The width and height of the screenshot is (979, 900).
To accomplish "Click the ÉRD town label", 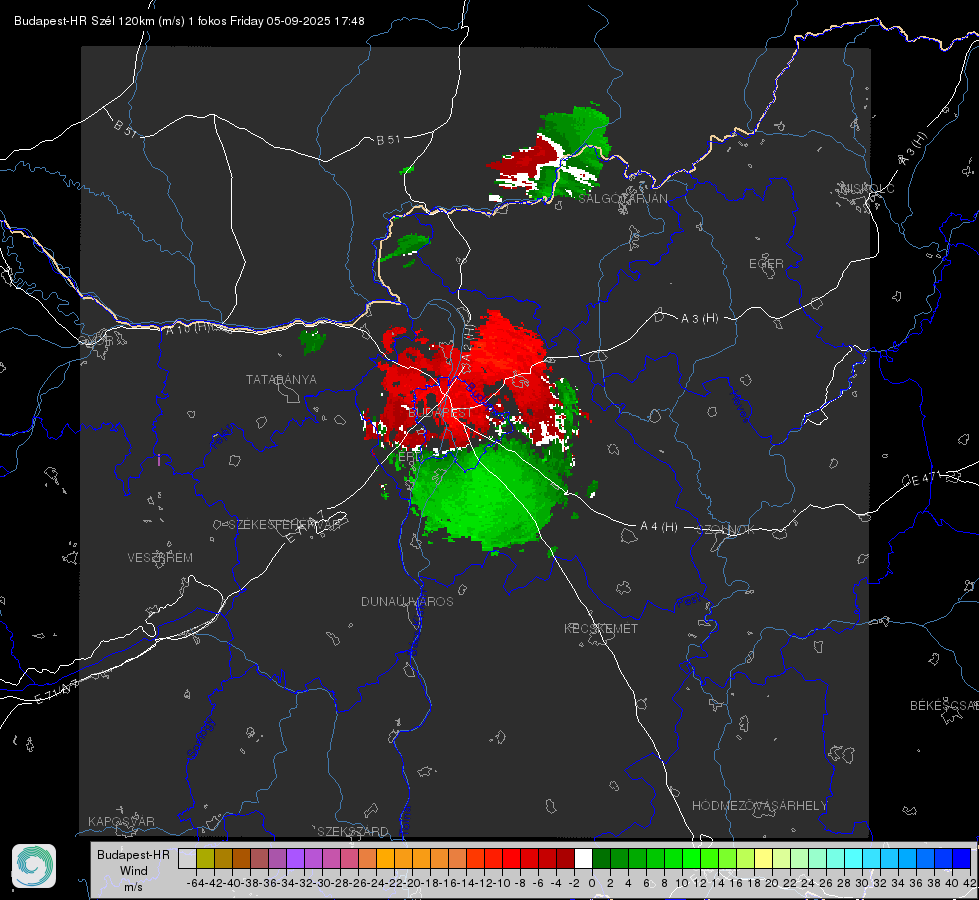I will pyautogui.click(x=409, y=457).
